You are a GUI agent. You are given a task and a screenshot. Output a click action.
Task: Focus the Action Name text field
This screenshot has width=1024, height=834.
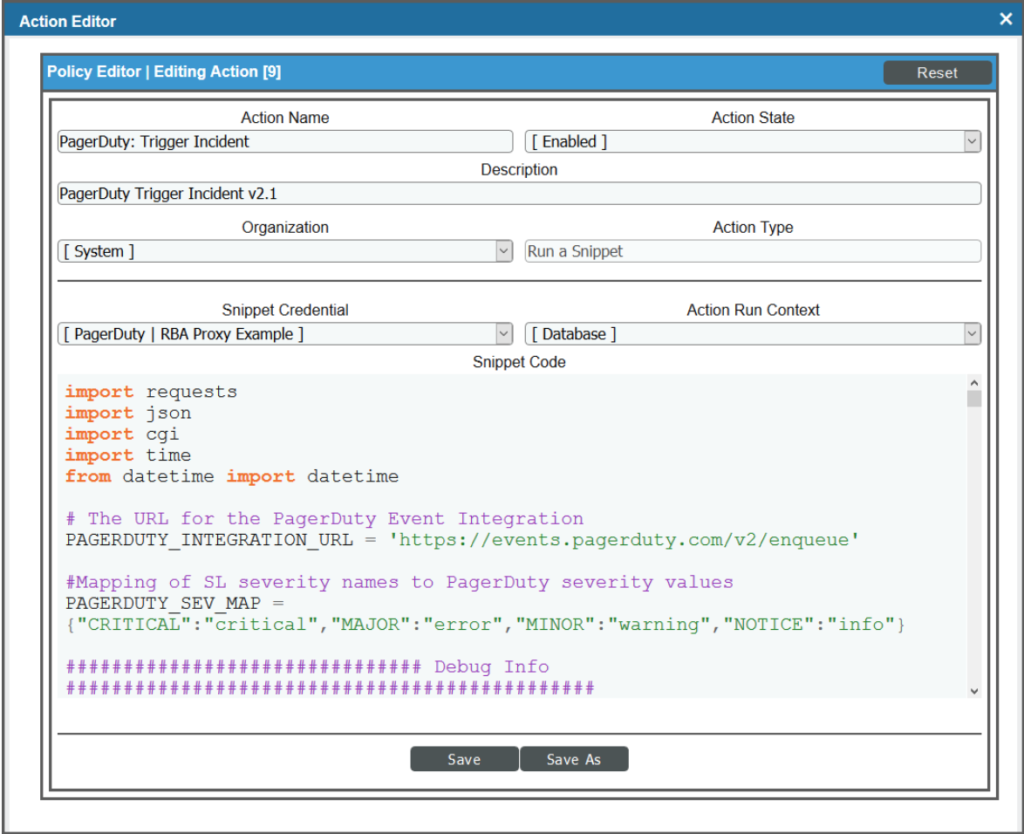click(285, 142)
